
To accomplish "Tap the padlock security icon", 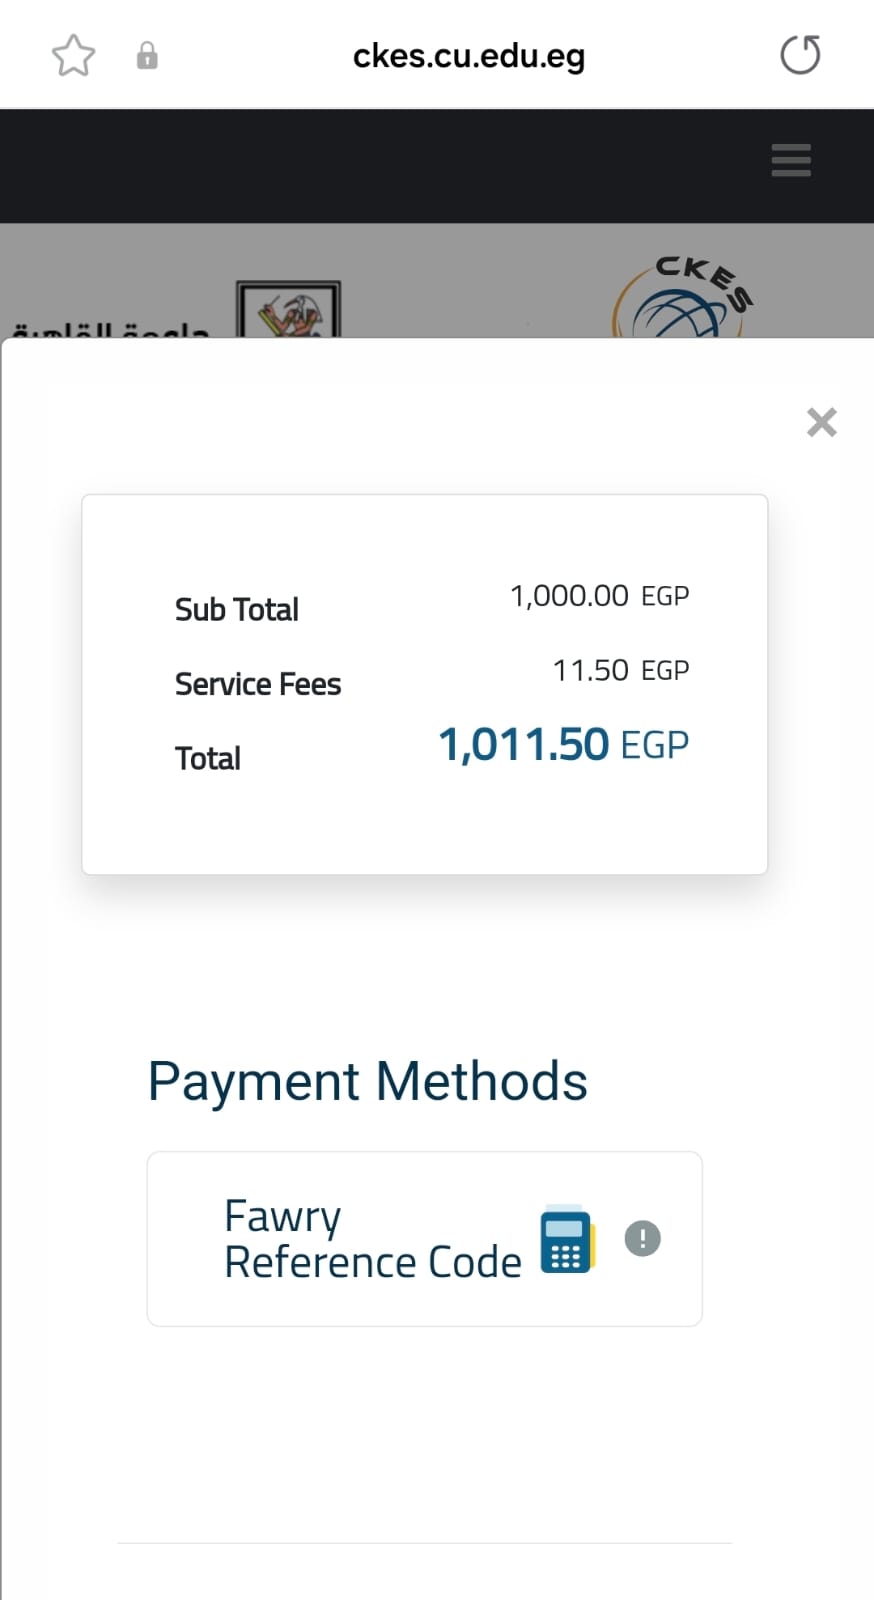I will pyautogui.click(x=147, y=55).
